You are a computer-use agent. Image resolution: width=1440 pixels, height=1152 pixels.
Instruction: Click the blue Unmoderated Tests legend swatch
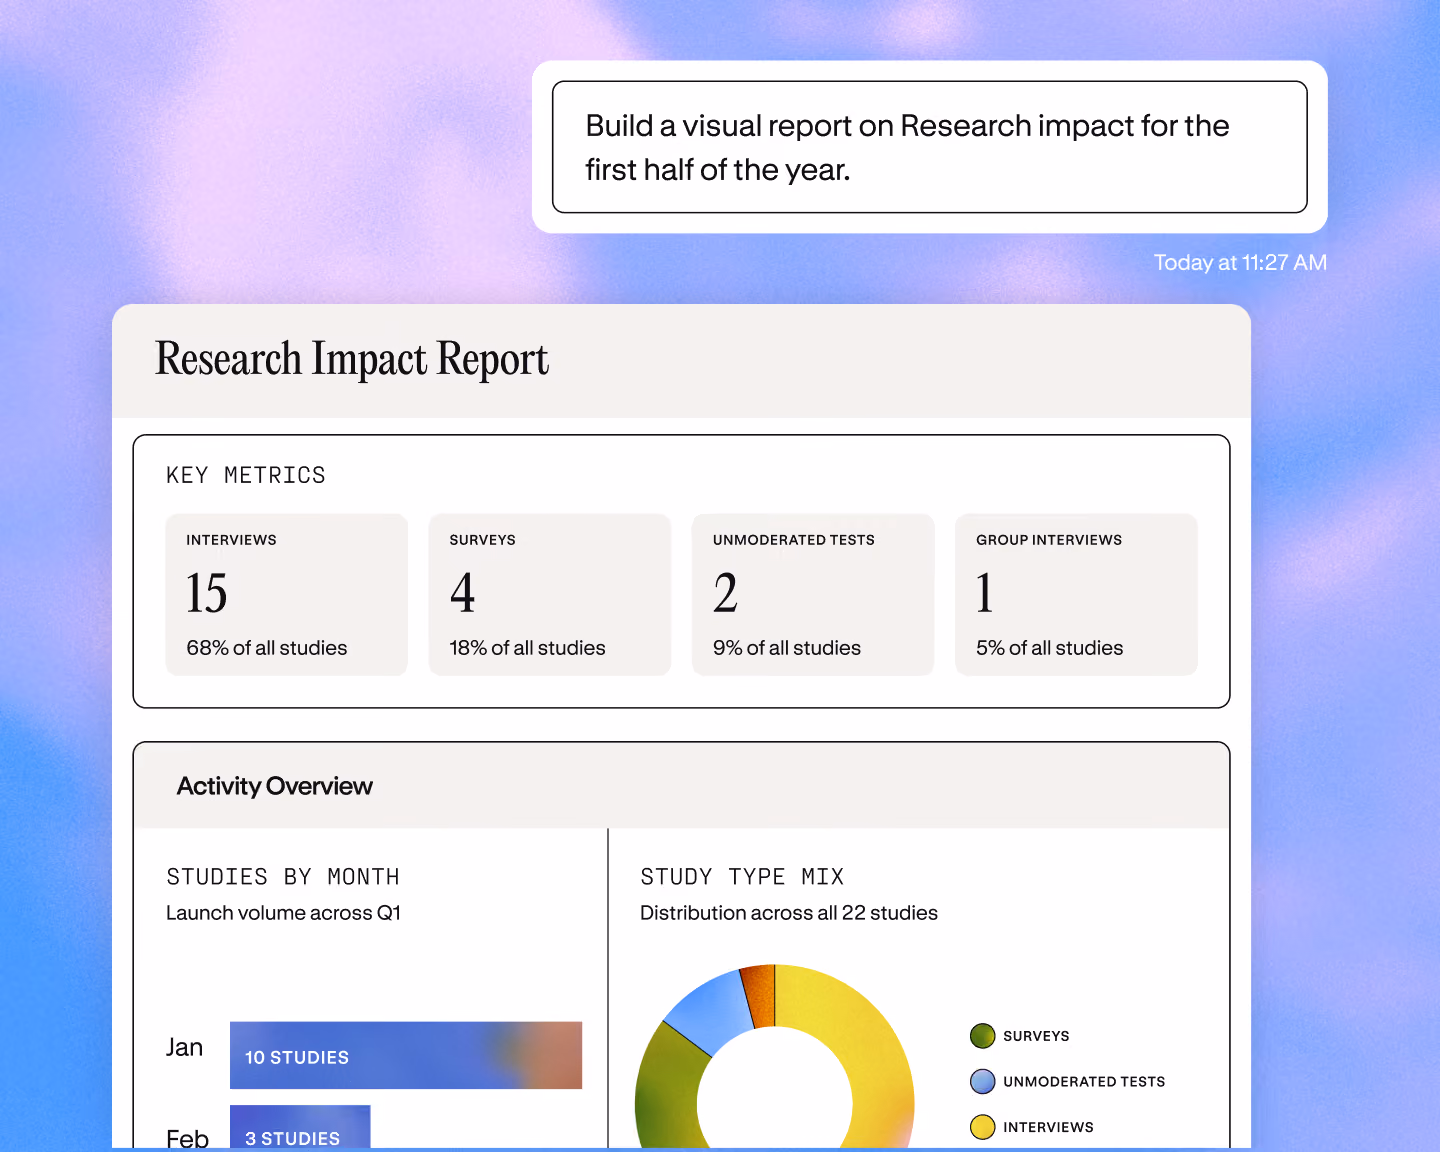tap(983, 1082)
